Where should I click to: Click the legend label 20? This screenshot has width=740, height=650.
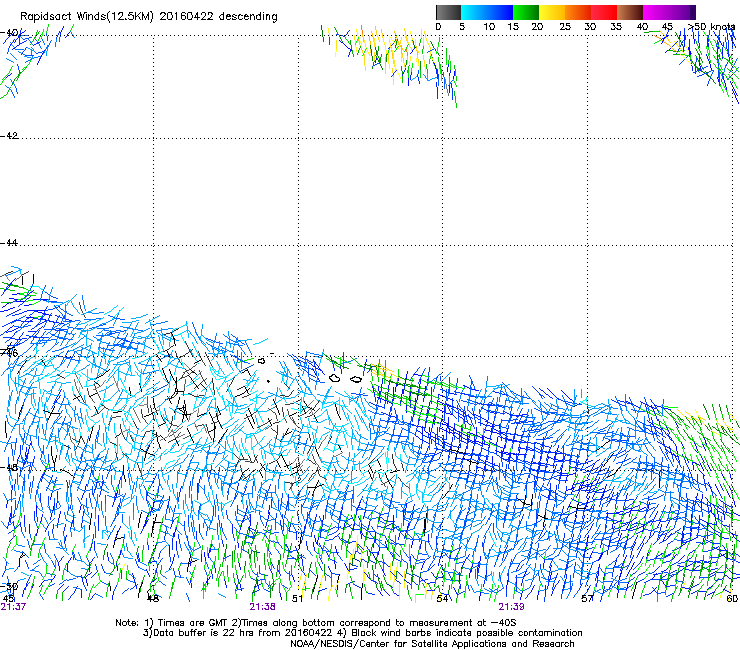[x=537, y=27]
